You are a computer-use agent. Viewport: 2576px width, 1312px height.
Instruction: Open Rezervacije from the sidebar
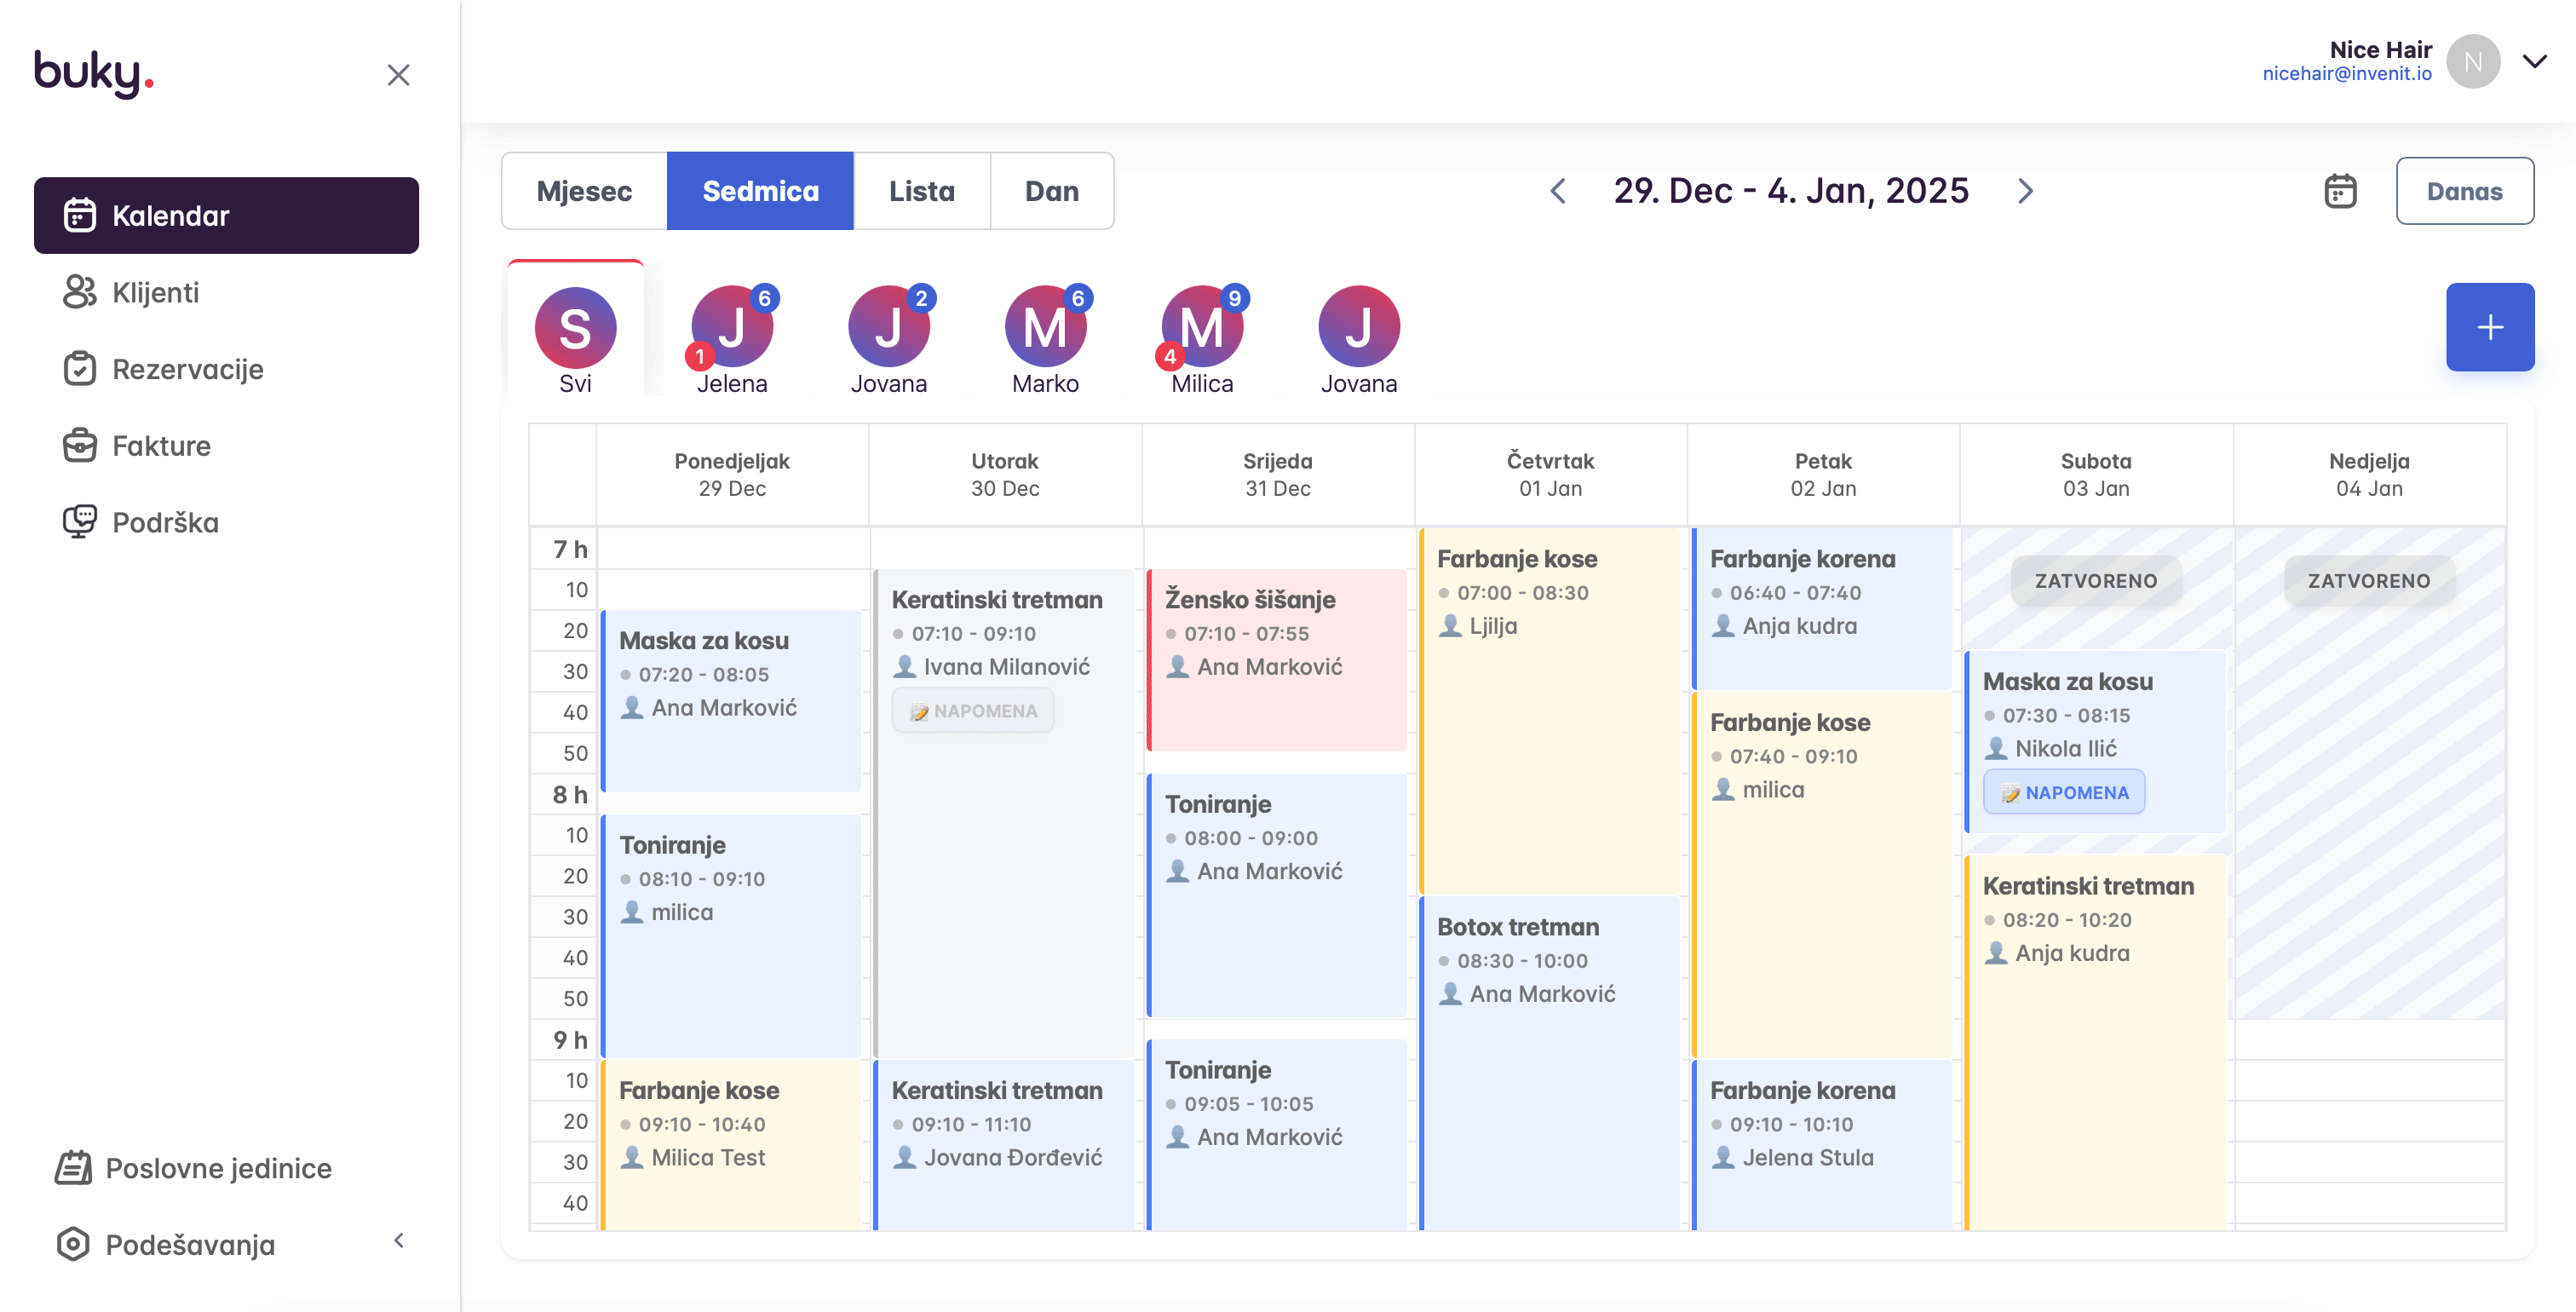pyautogui.click(x=187, y=369)
